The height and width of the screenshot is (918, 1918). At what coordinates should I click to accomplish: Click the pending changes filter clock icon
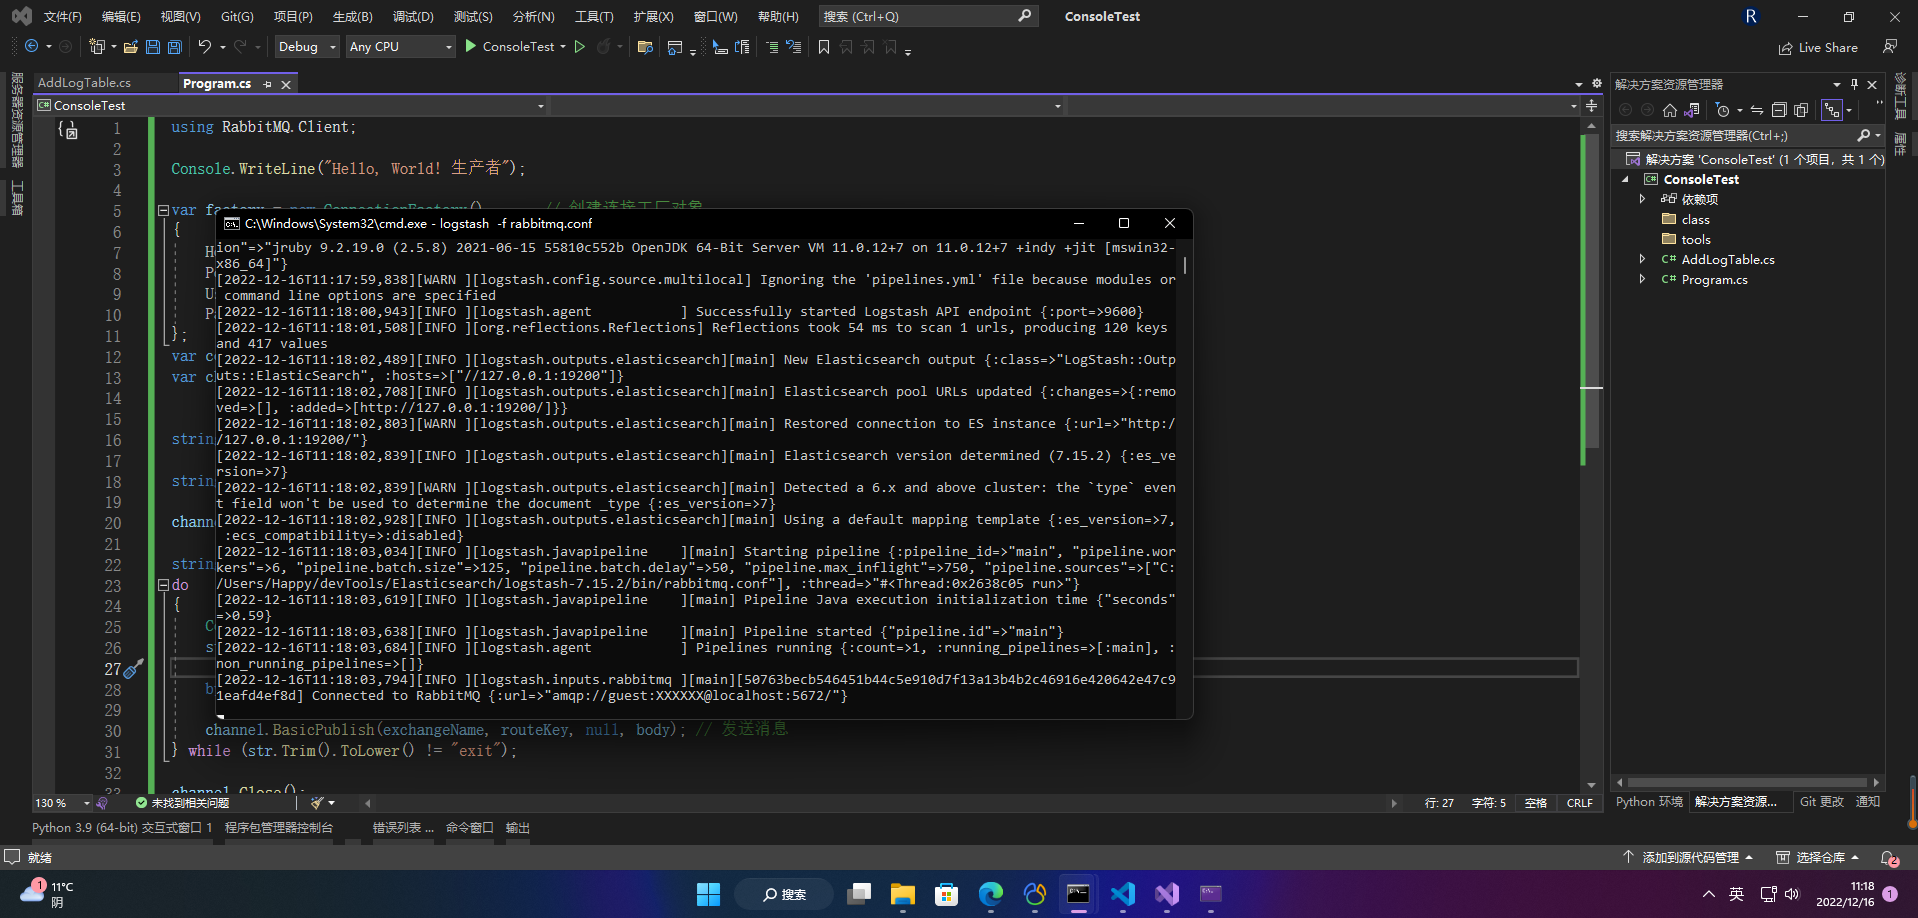tap(1722, 110)
